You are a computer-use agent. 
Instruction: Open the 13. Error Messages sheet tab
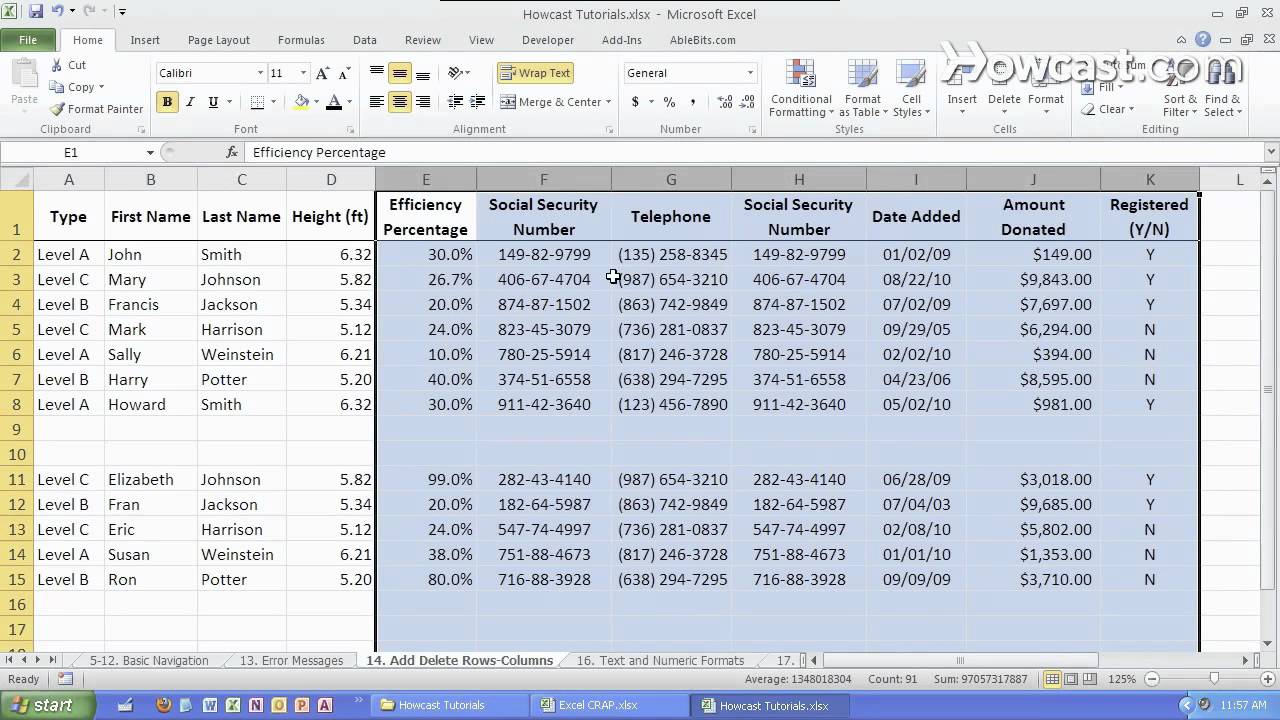point(291,660)
